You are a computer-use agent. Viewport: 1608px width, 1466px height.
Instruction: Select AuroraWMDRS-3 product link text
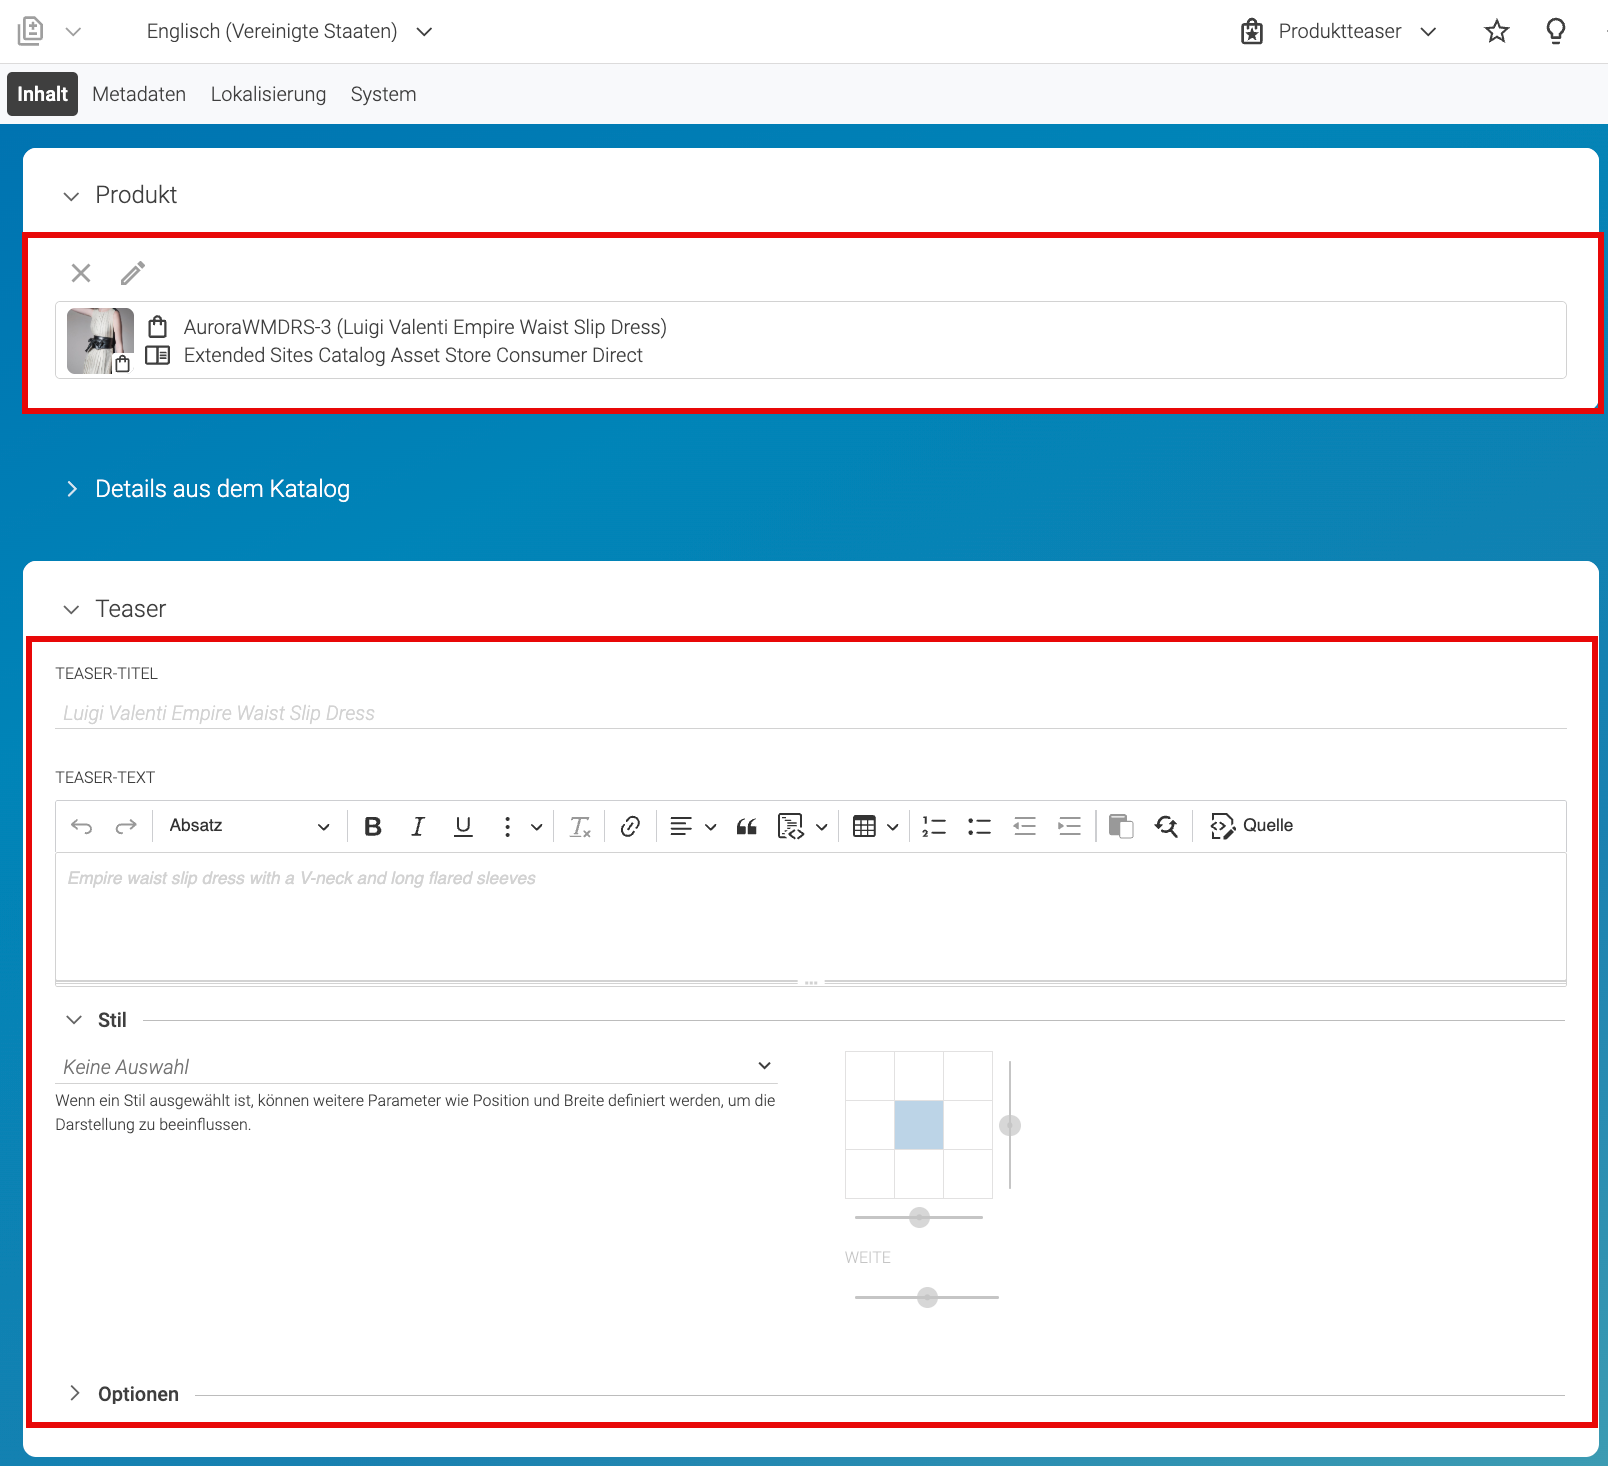point(425,327)
